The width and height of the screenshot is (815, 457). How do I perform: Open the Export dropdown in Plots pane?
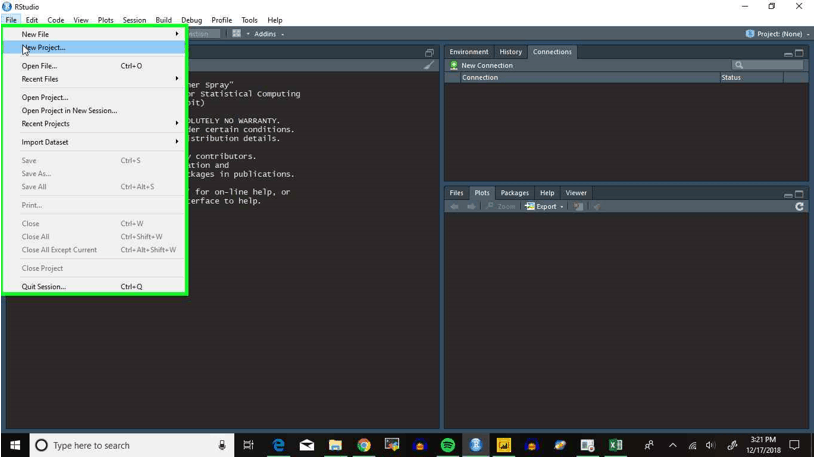(544, 206)
